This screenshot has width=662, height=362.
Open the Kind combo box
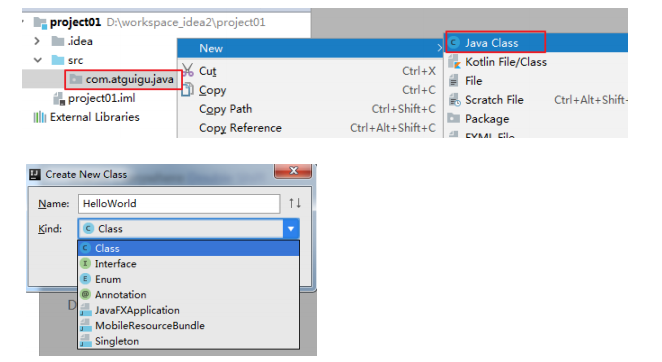189,229
